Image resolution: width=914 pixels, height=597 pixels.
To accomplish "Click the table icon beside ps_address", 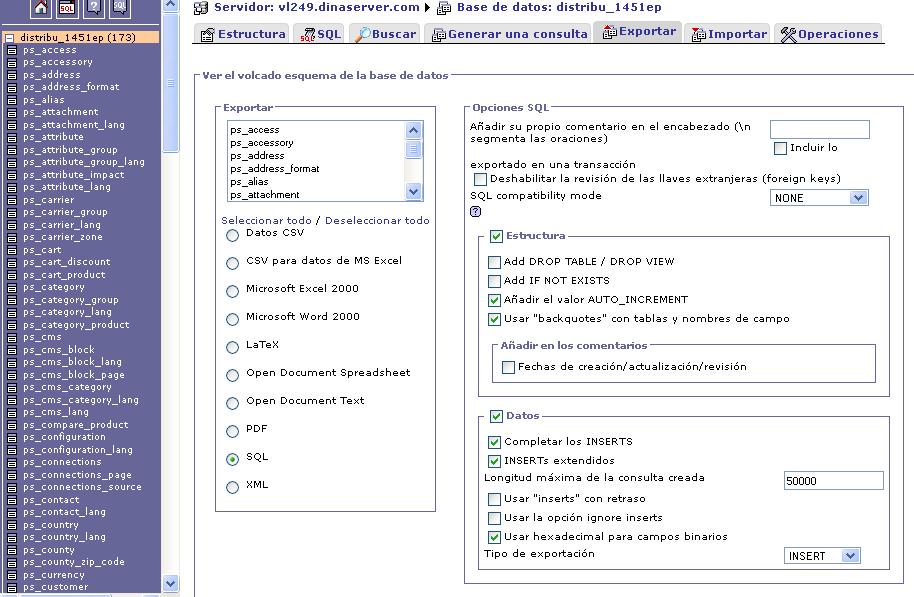I will tap(12, 75).
